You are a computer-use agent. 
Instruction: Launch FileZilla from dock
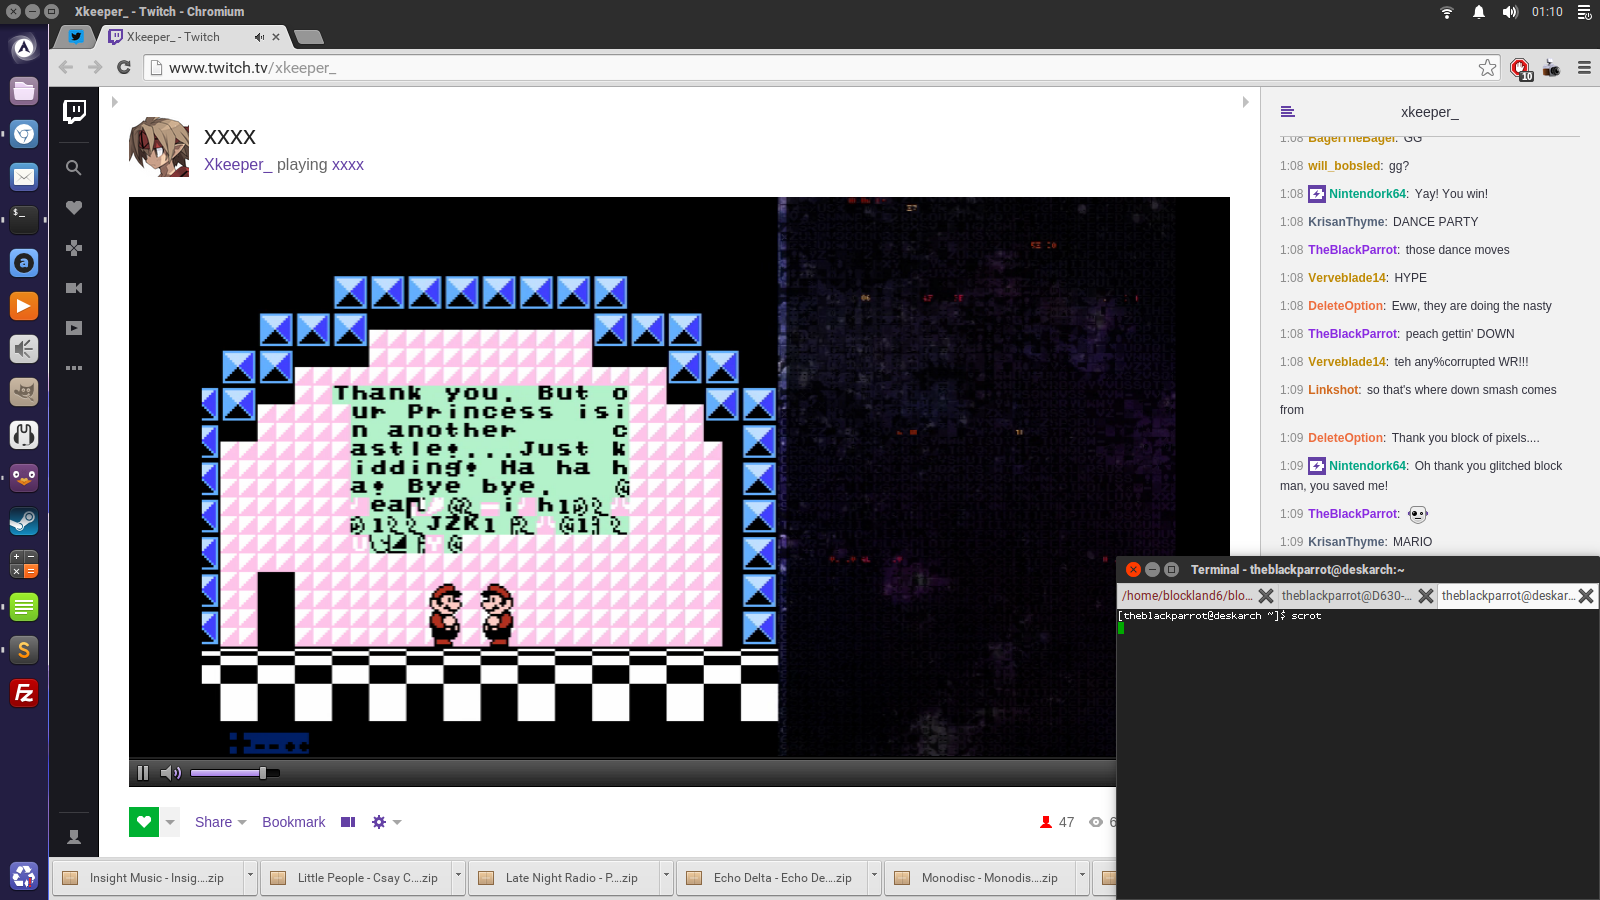click(x=24, y=693)
